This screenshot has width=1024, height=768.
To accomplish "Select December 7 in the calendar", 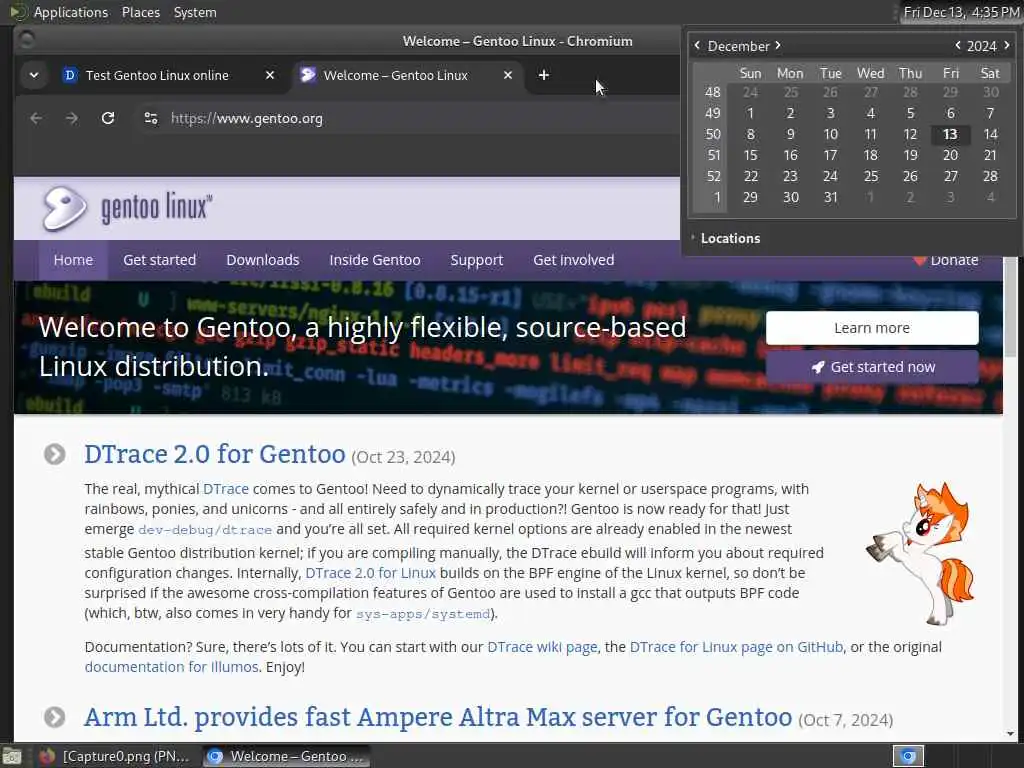I will [x=990, y=114].
